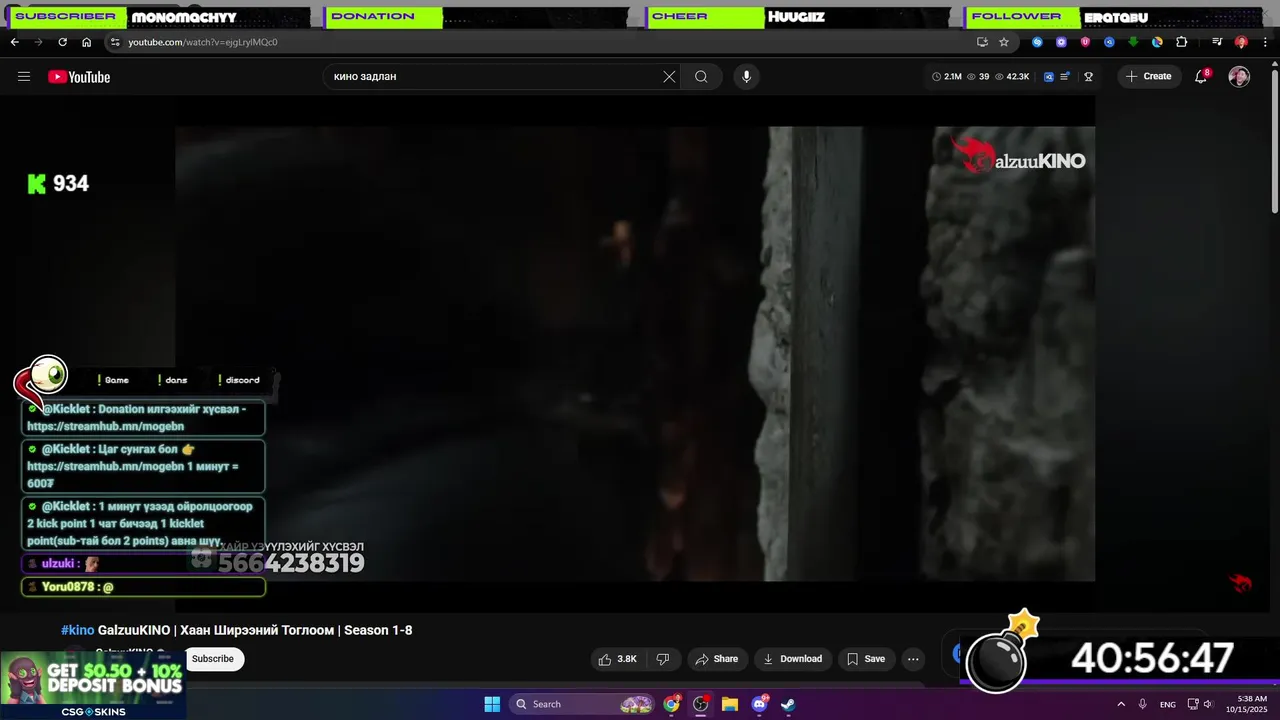1280x720 pixels.
Task: Open File Explorer from the taskbar
Action: [x=730, y=704]
